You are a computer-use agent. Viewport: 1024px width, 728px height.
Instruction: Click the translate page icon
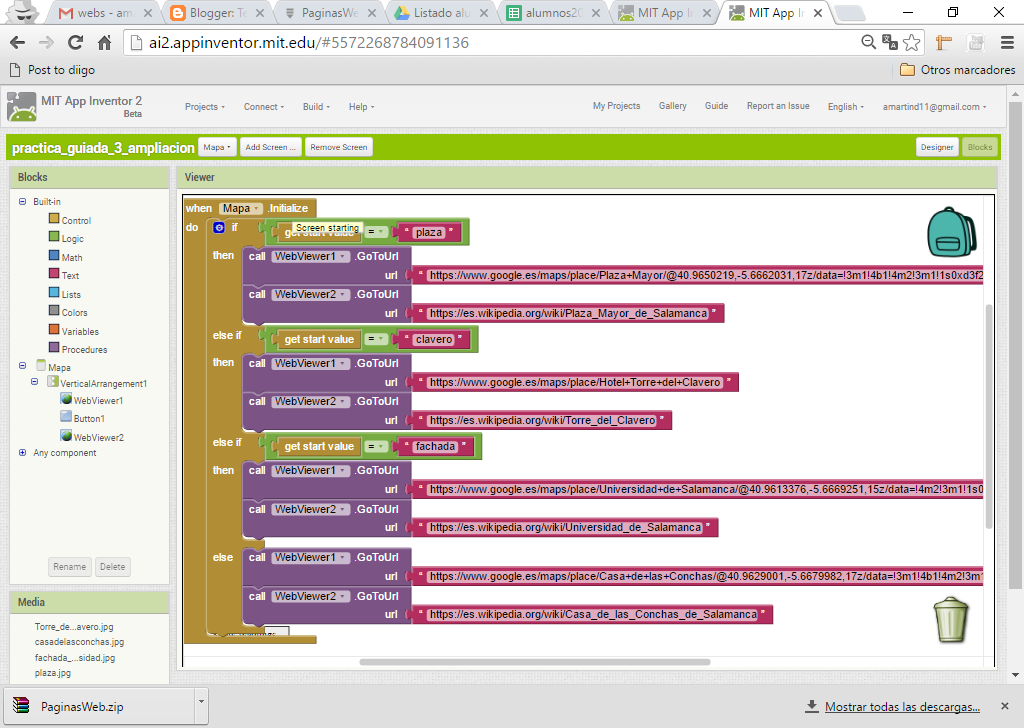pyautogui.click(x=889, y=42)
